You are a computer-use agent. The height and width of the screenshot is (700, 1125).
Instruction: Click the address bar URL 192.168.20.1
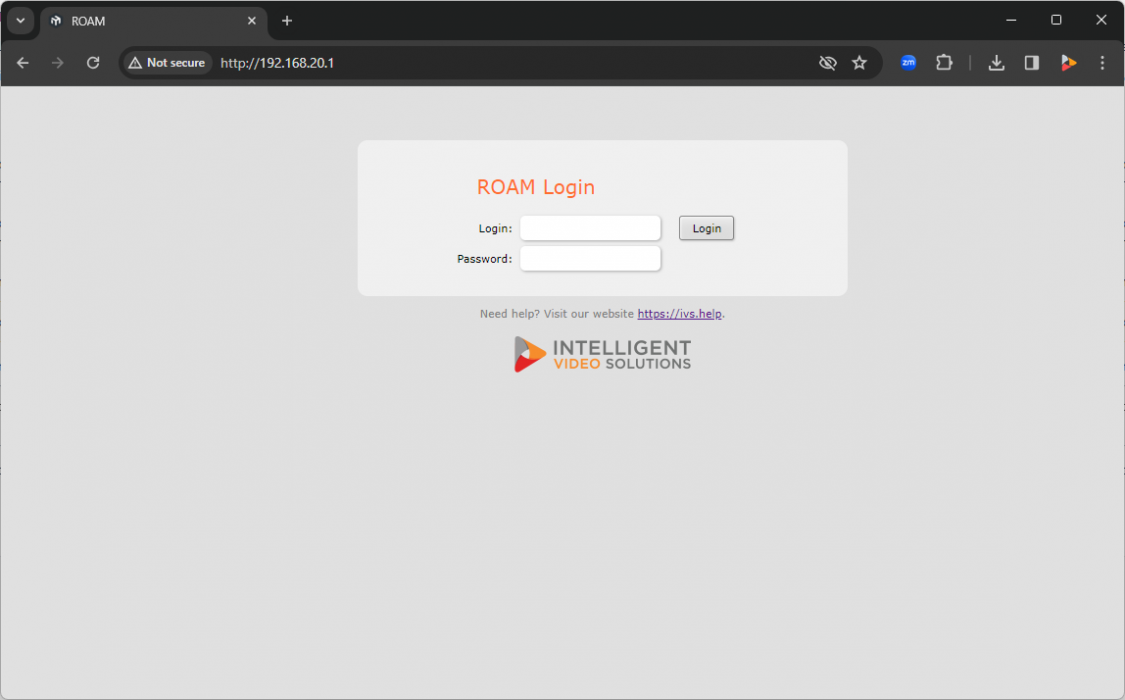pos(277,63)
